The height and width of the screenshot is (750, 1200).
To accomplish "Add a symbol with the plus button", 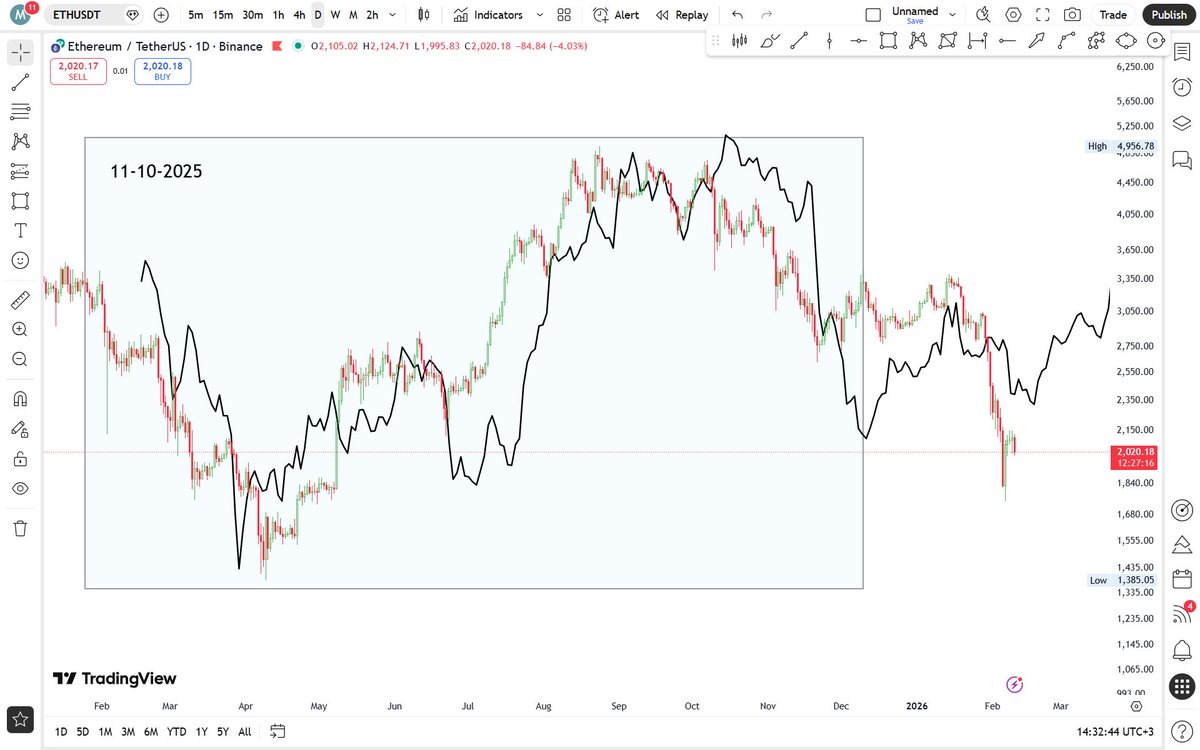I will pos(162,15).
